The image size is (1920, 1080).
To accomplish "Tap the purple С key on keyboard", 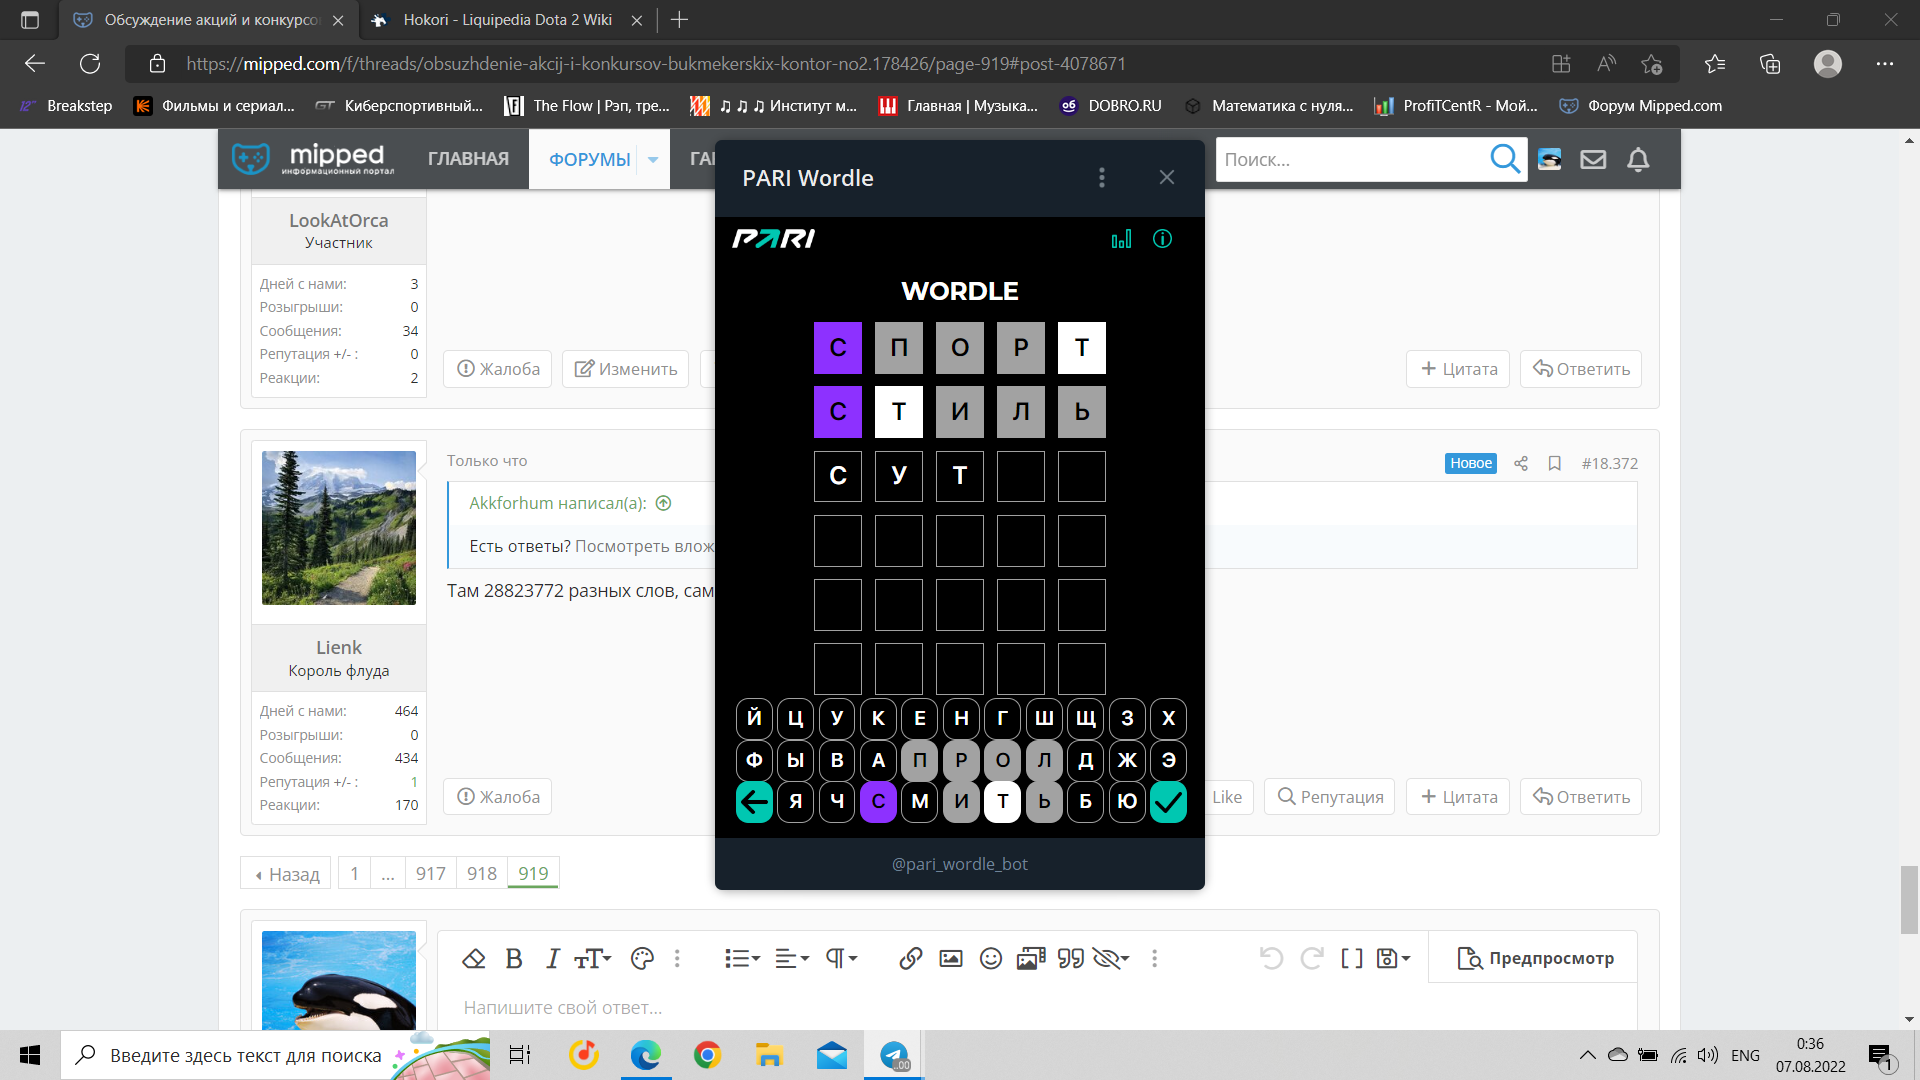I will pyautogui.click(x=878, y=802).
